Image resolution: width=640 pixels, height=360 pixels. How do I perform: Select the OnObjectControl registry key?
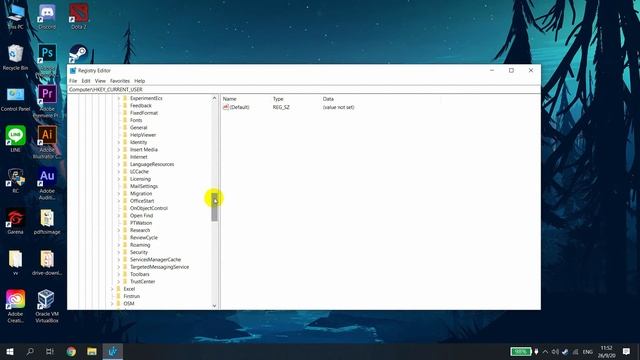click(x=149, y=209)
